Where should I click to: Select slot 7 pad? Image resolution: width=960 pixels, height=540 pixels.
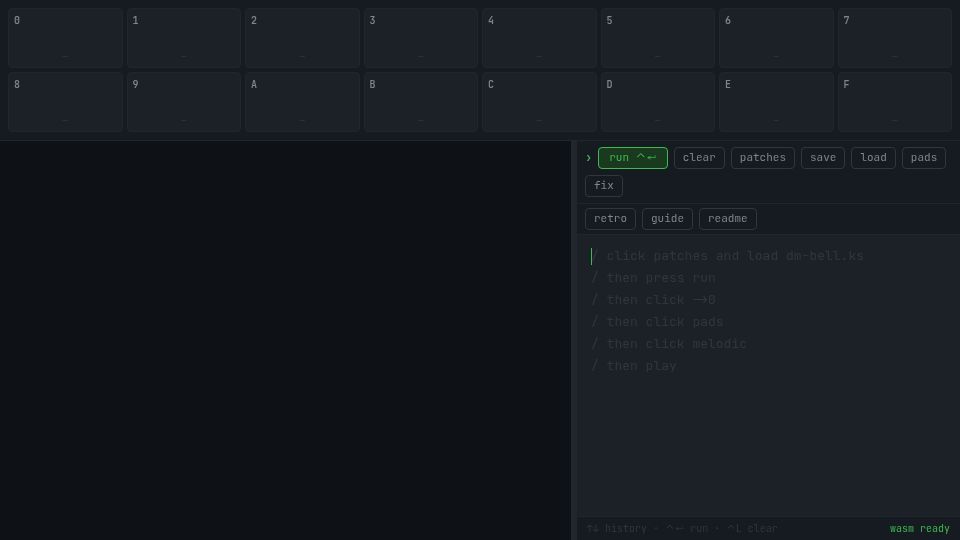click(x=894, y=38)
